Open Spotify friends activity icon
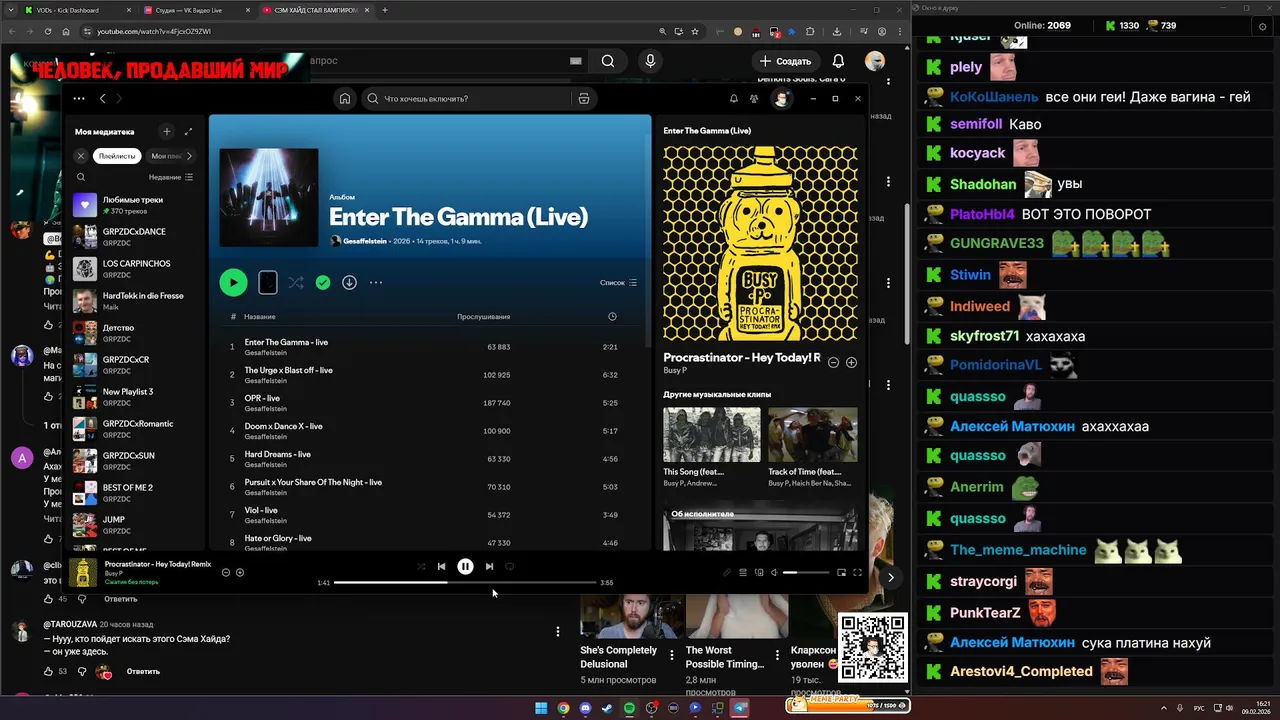Image resolution: width=1280 pixels, height=720 pixels. tap(753, 99)
